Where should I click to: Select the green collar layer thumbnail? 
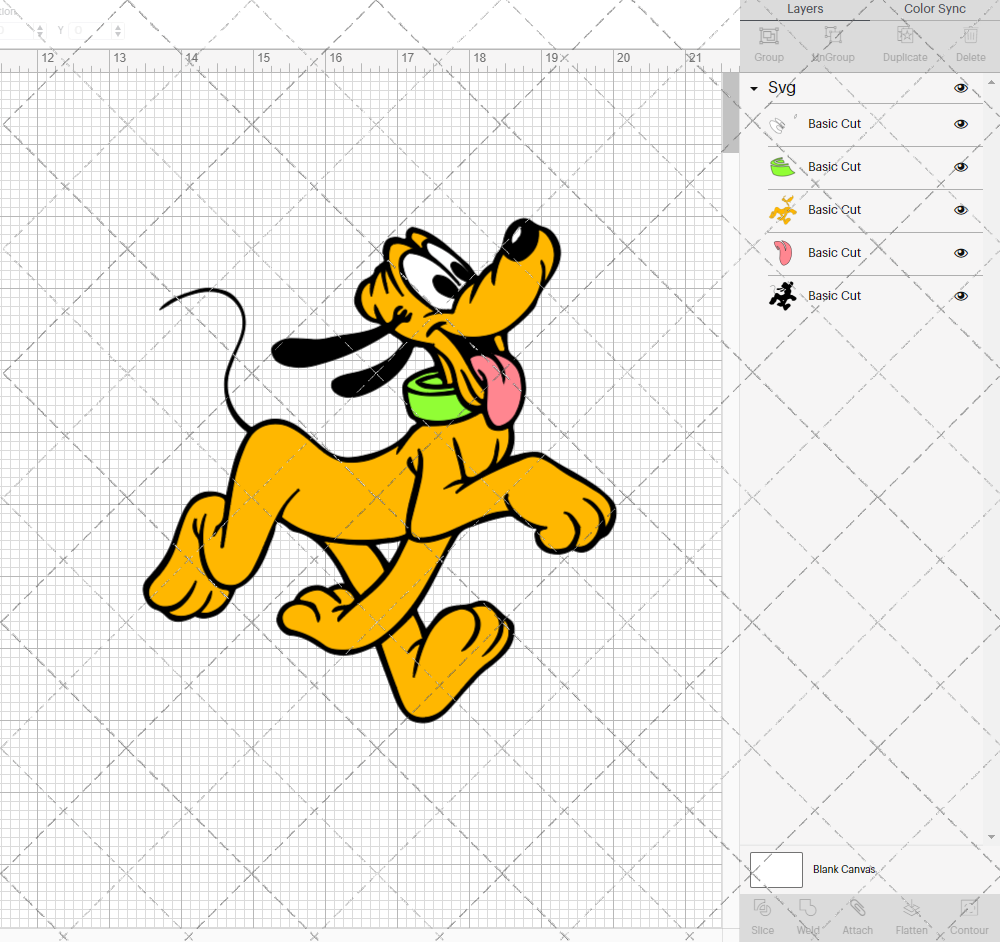pos(782,167)
